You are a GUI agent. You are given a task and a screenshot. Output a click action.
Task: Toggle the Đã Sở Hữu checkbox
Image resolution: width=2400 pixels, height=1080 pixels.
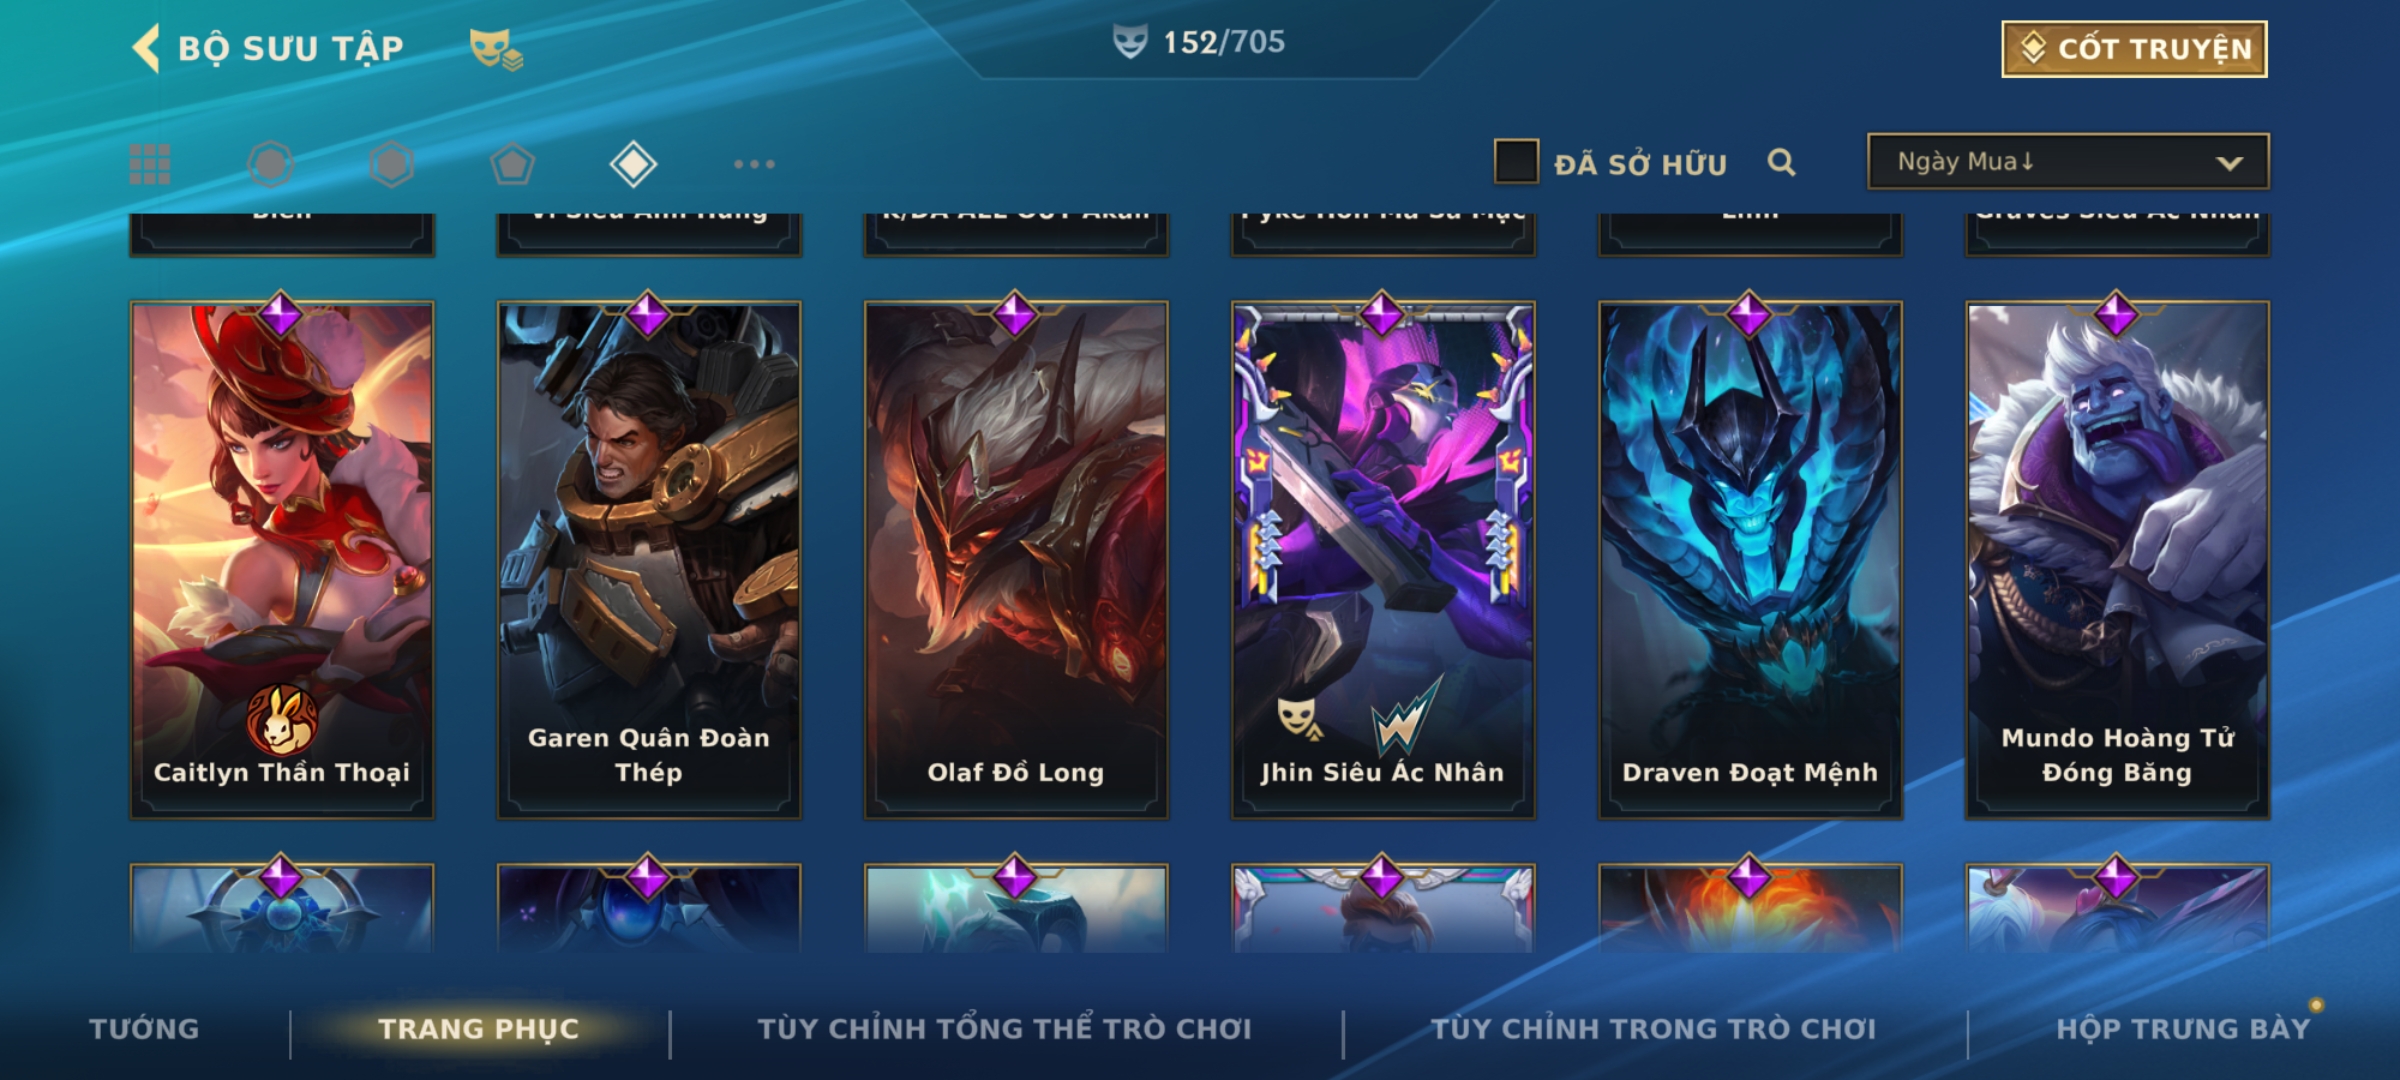click(1516, 162)
